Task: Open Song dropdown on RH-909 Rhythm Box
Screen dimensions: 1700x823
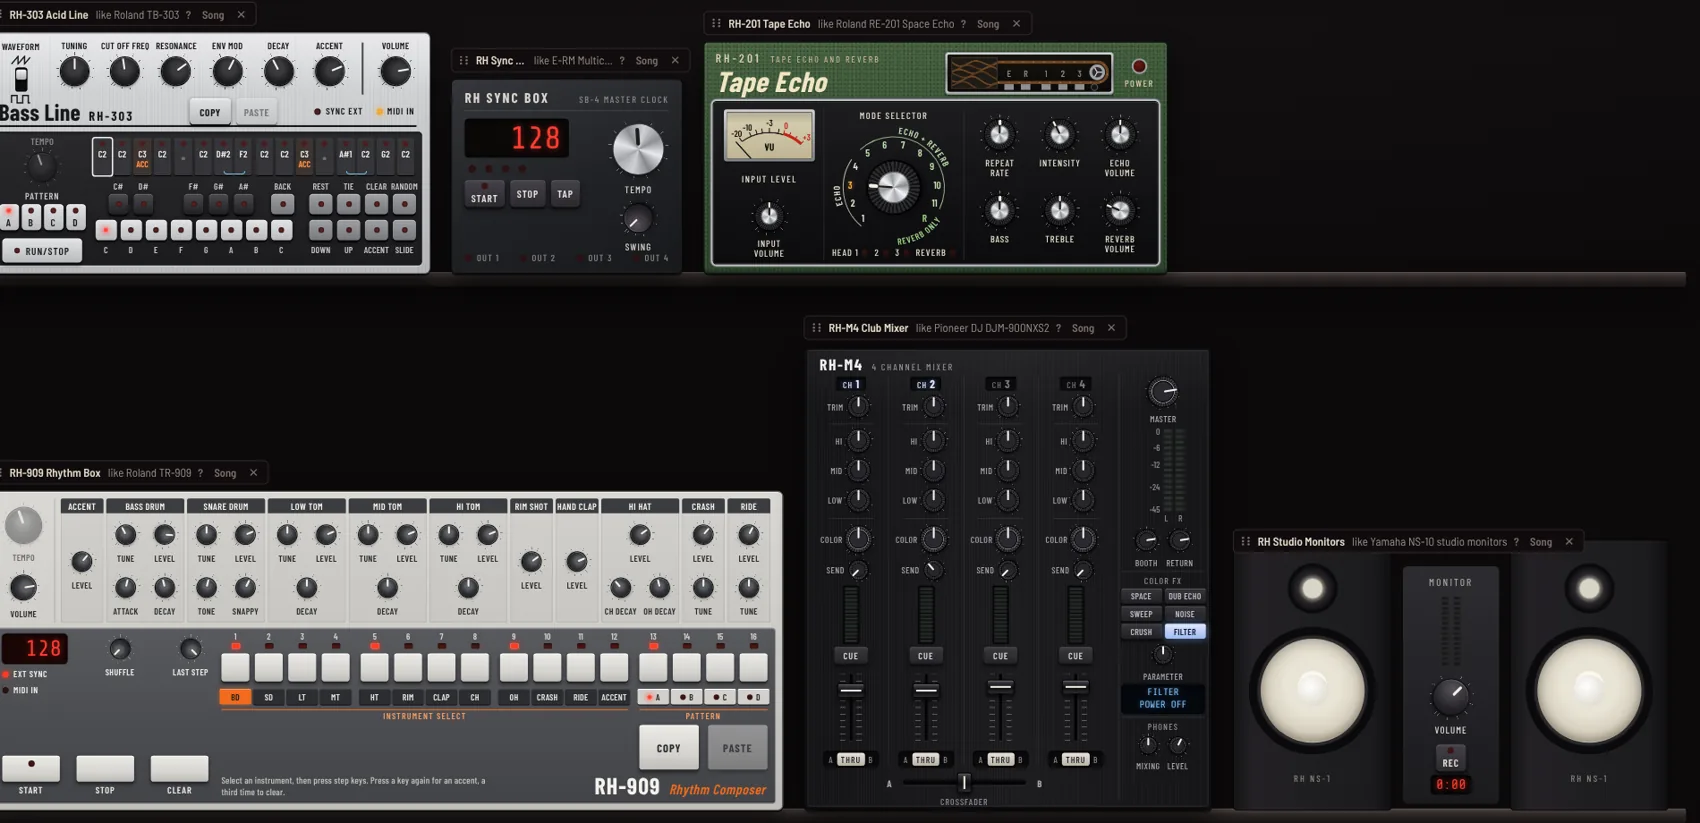Action: tap(225, 473)
